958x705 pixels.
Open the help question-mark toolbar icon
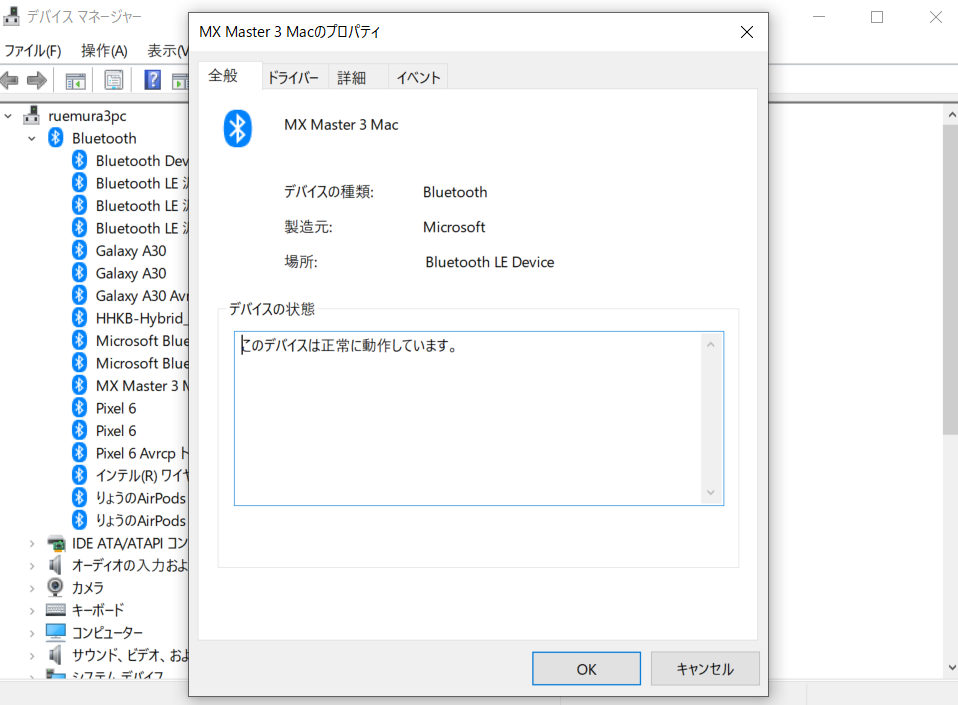pyautogui.click(x=152, y=80)
